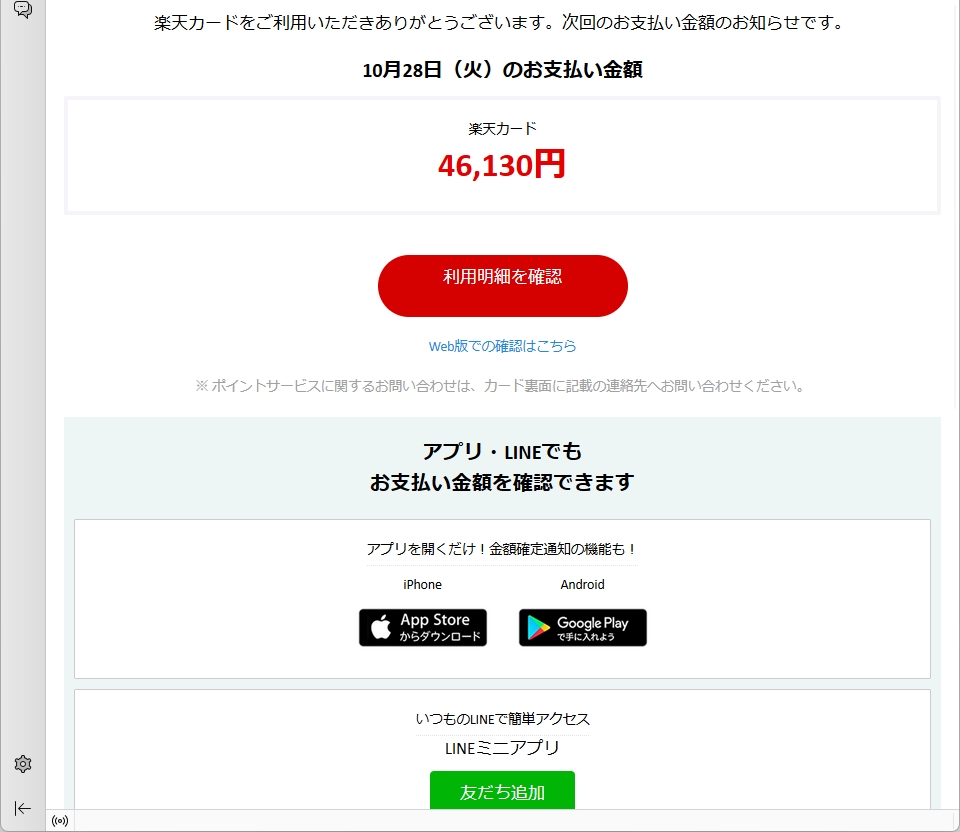The height and width of the screenshot is (832, 960).
Task: Click the ※ポイントサービス note text
Action: [x=499, y=386]
